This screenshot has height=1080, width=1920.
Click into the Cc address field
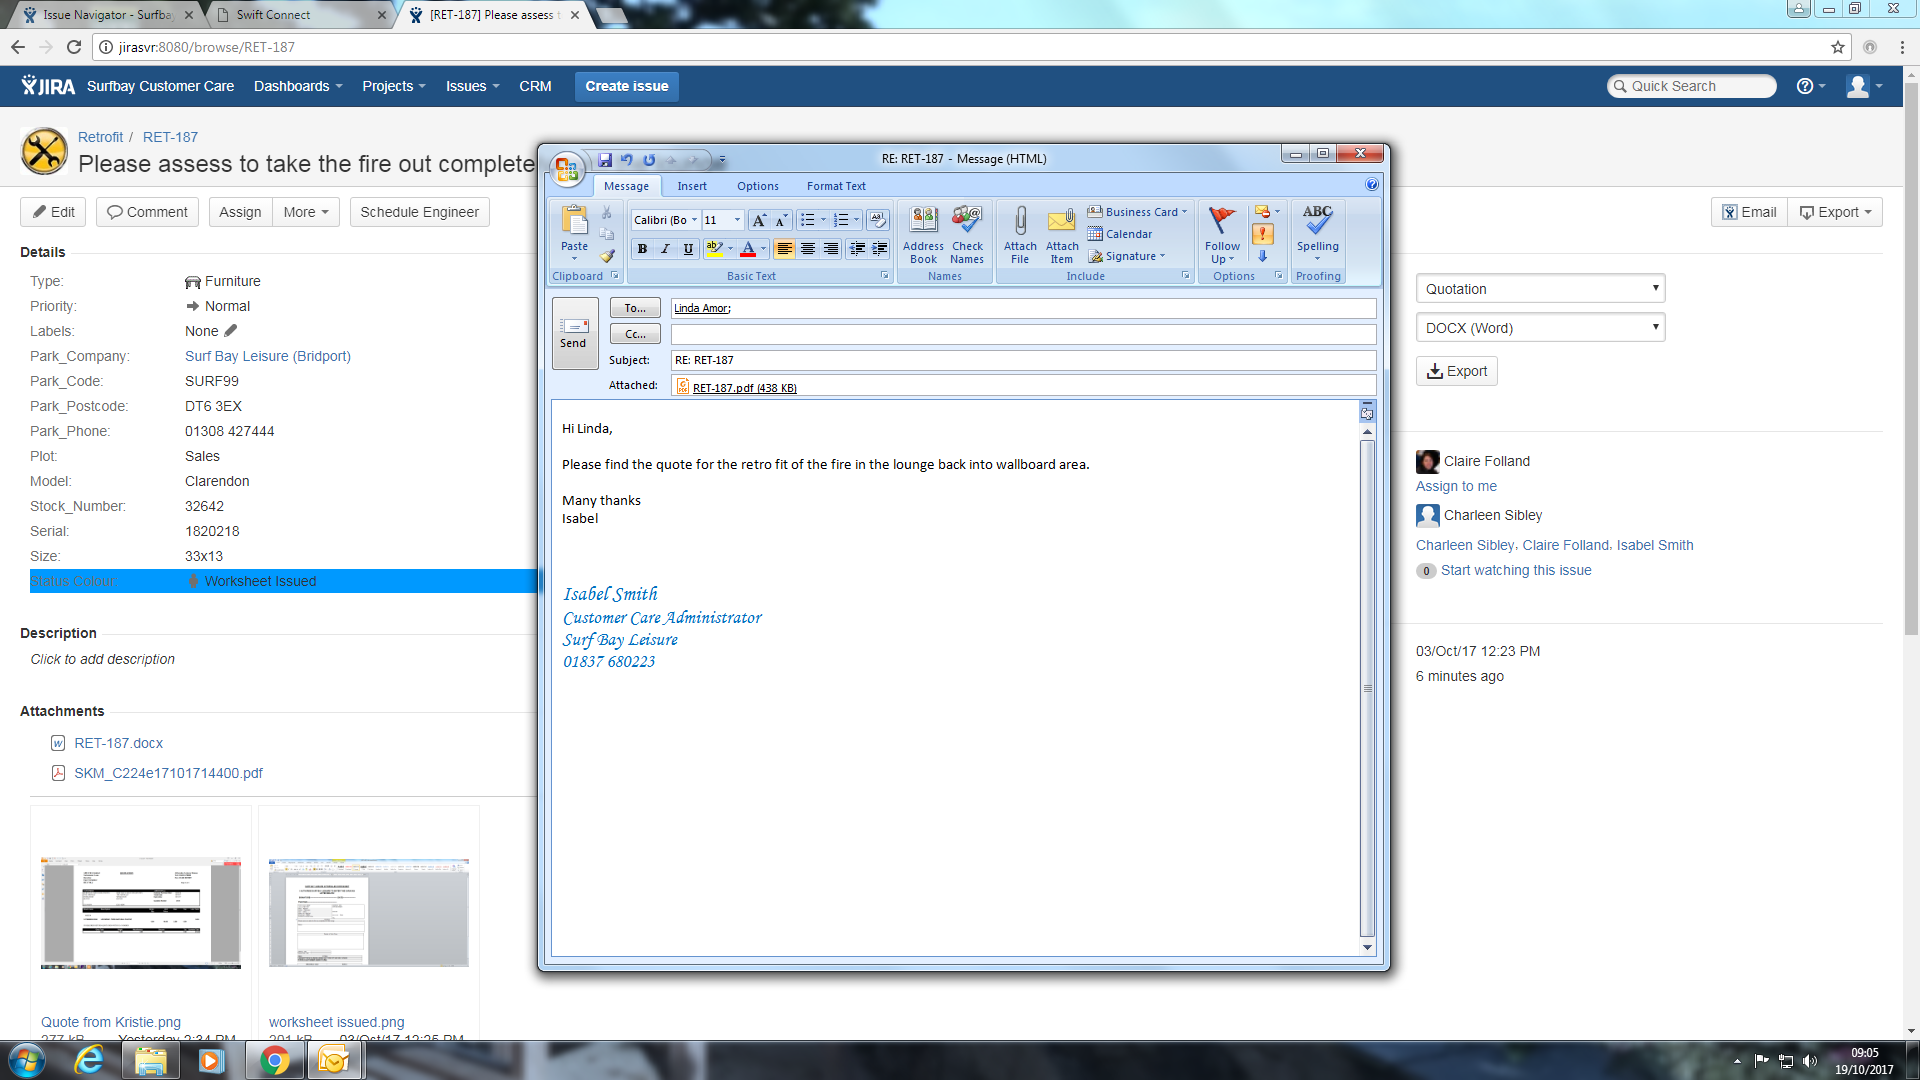pyautogui.click(x=1022, y=334)
